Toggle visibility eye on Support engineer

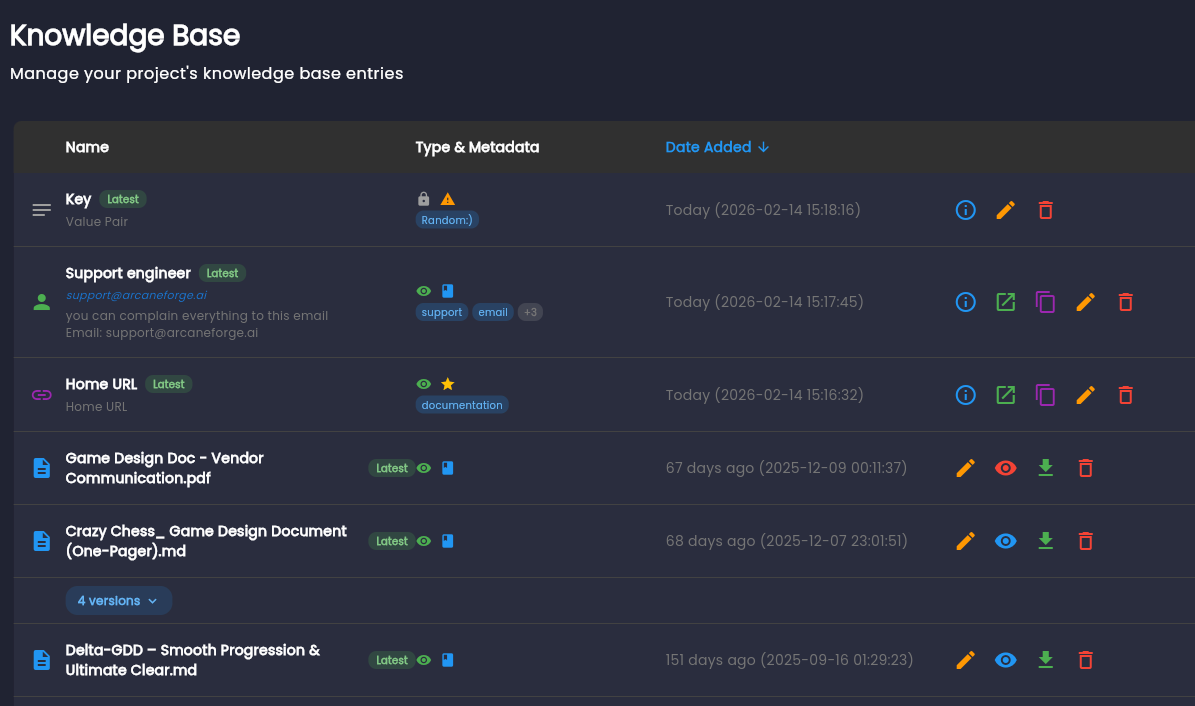click(423, 290)
